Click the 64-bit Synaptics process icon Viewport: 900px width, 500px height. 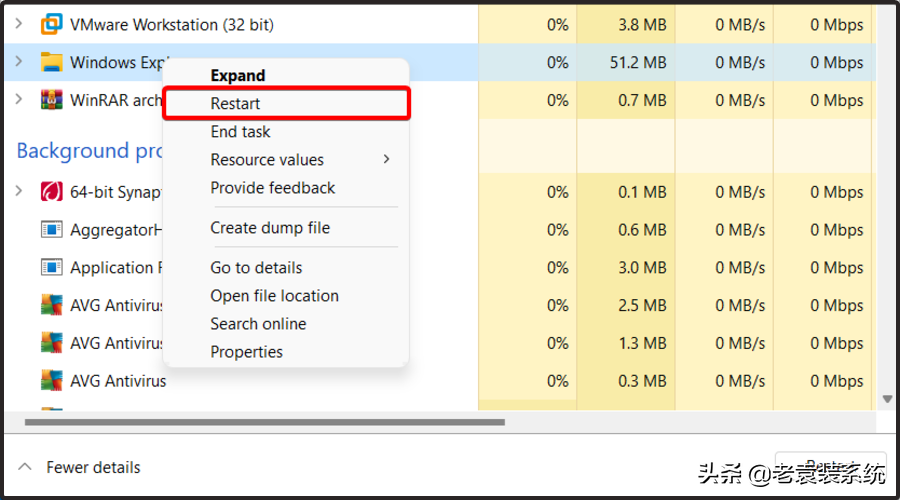[52, 192]
